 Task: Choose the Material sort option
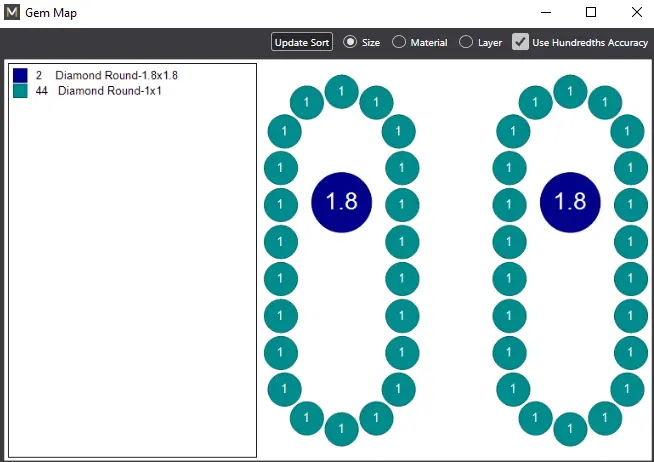pyautogui.click(x=399, y=42)
